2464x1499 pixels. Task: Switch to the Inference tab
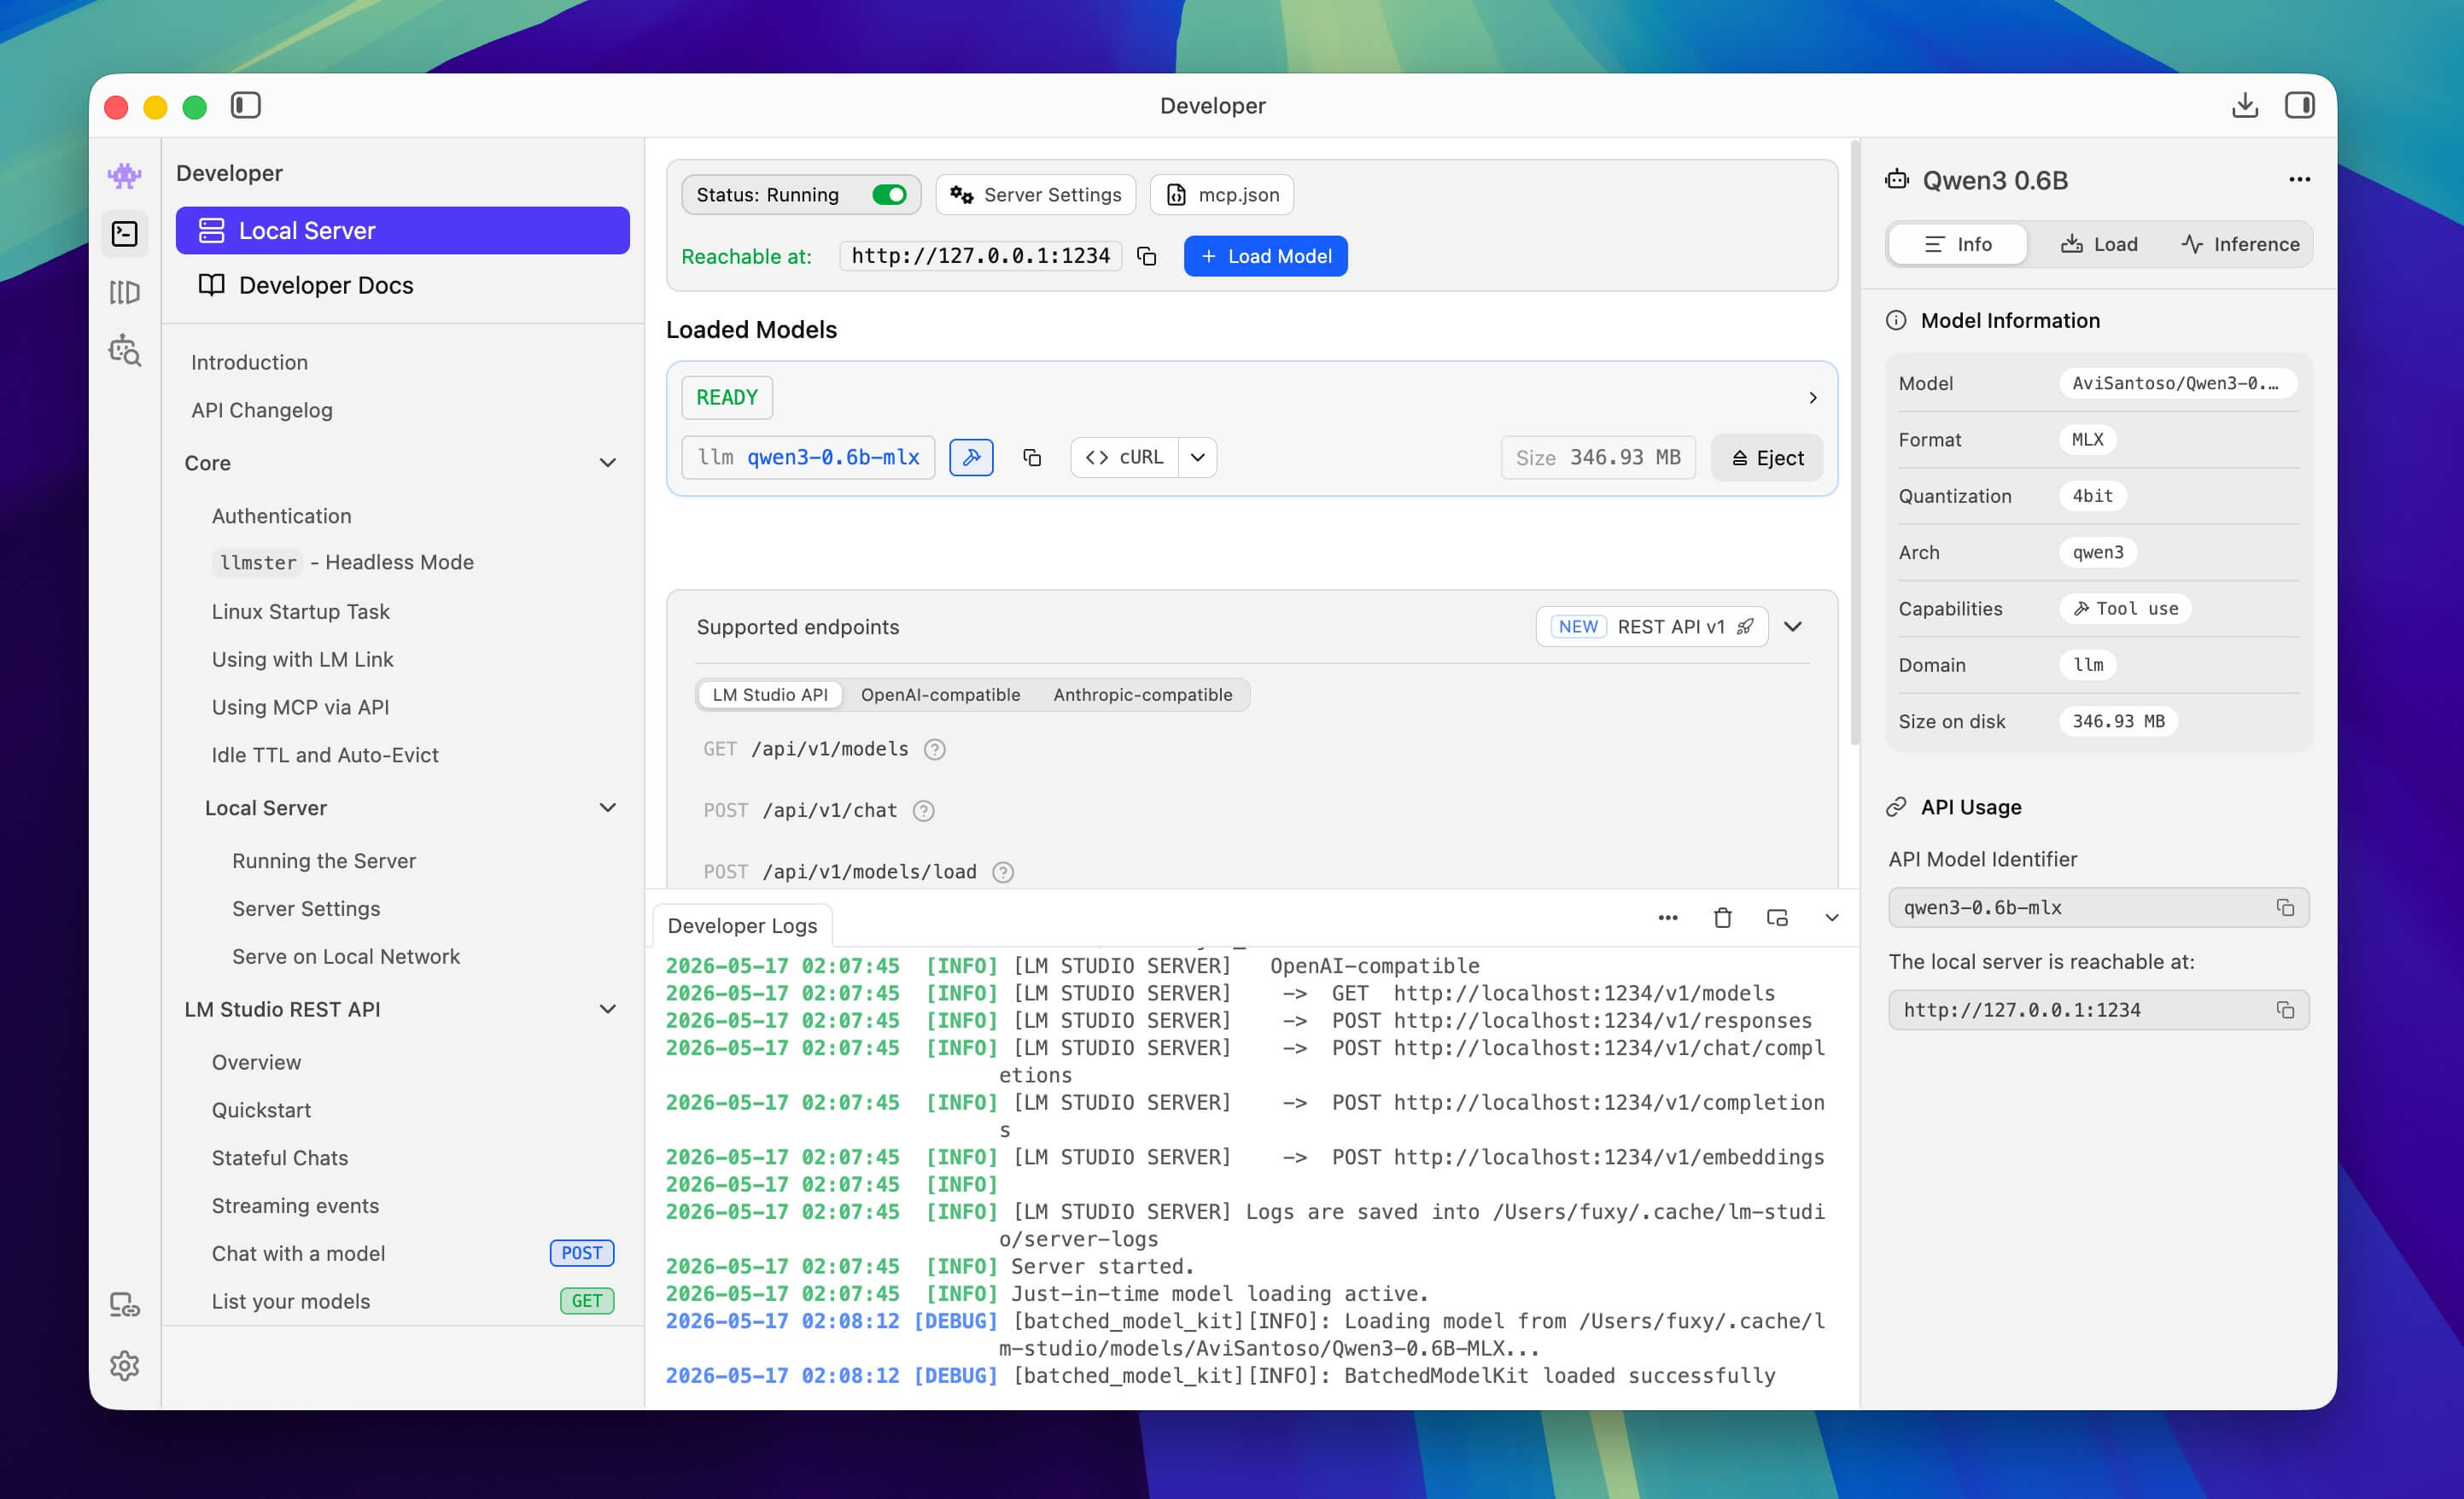point(2240,244)
